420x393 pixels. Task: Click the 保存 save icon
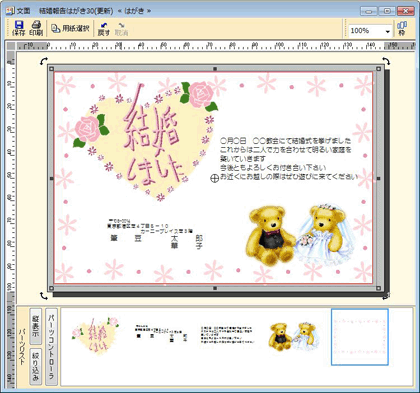click(19, 28)
